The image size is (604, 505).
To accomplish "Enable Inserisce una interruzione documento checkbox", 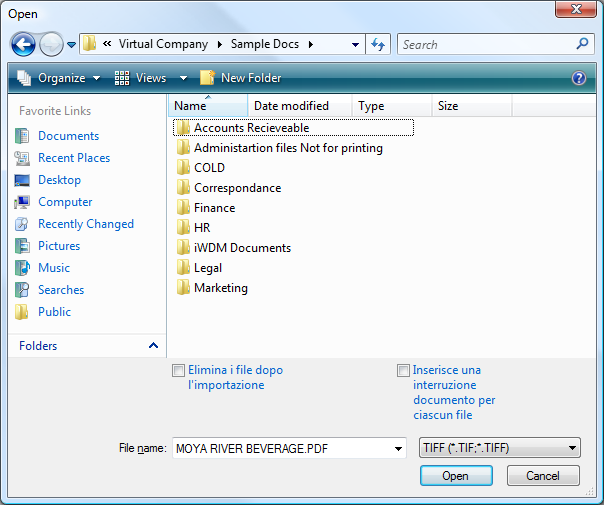I will (x=403, y=371).
